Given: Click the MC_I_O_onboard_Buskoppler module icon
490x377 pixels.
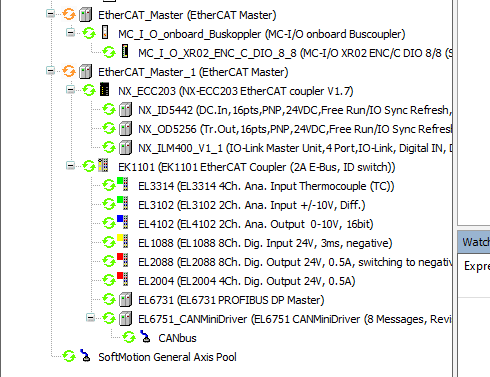Looking at the screenshot, I should click(x=105, y=33).
